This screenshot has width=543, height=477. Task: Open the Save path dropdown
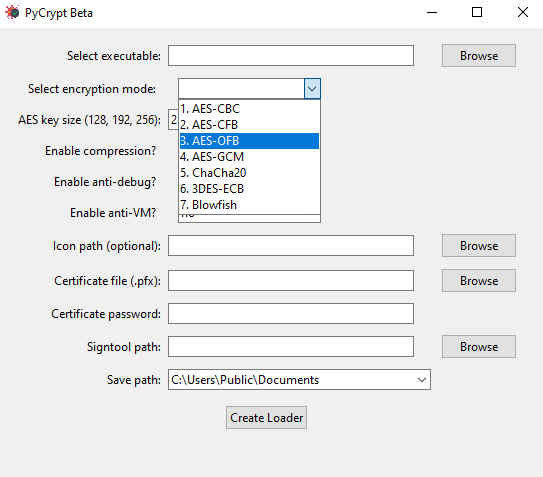422,380
